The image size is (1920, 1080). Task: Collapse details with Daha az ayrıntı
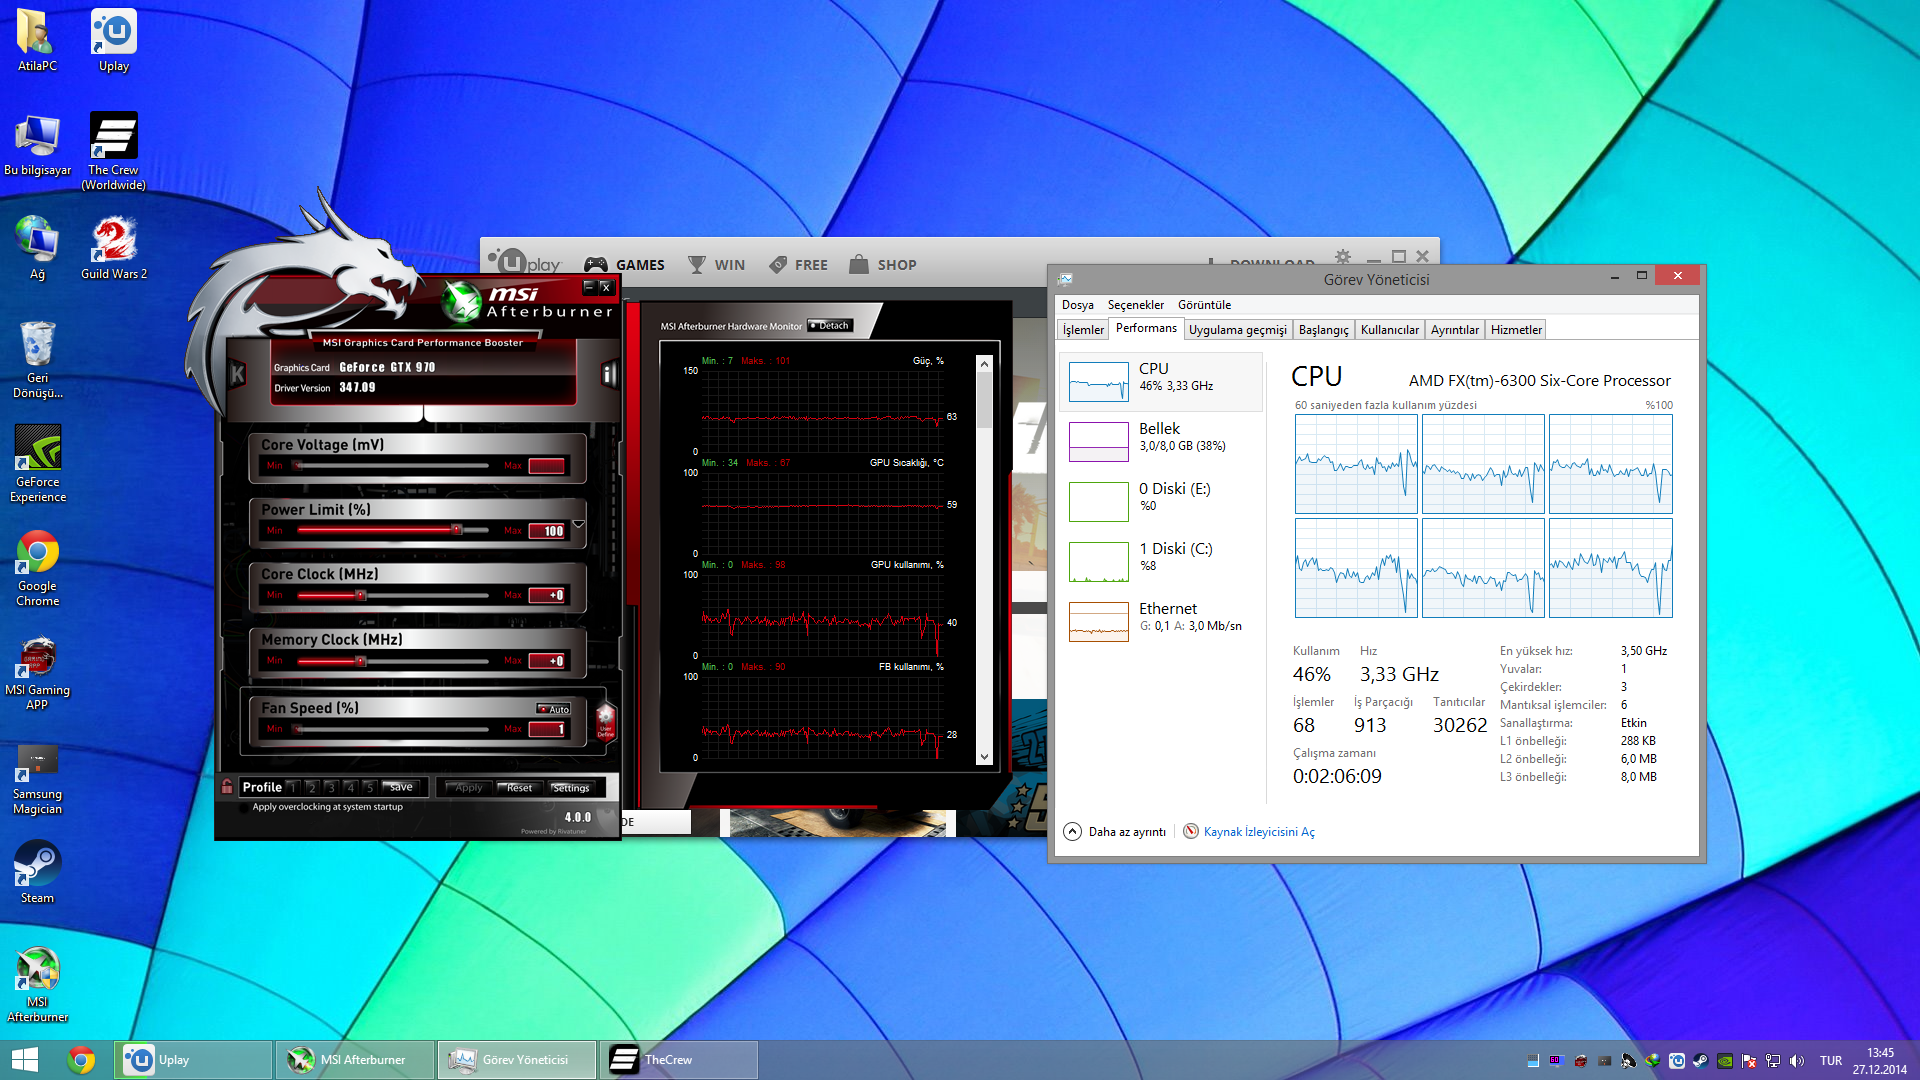point(1115,832)
